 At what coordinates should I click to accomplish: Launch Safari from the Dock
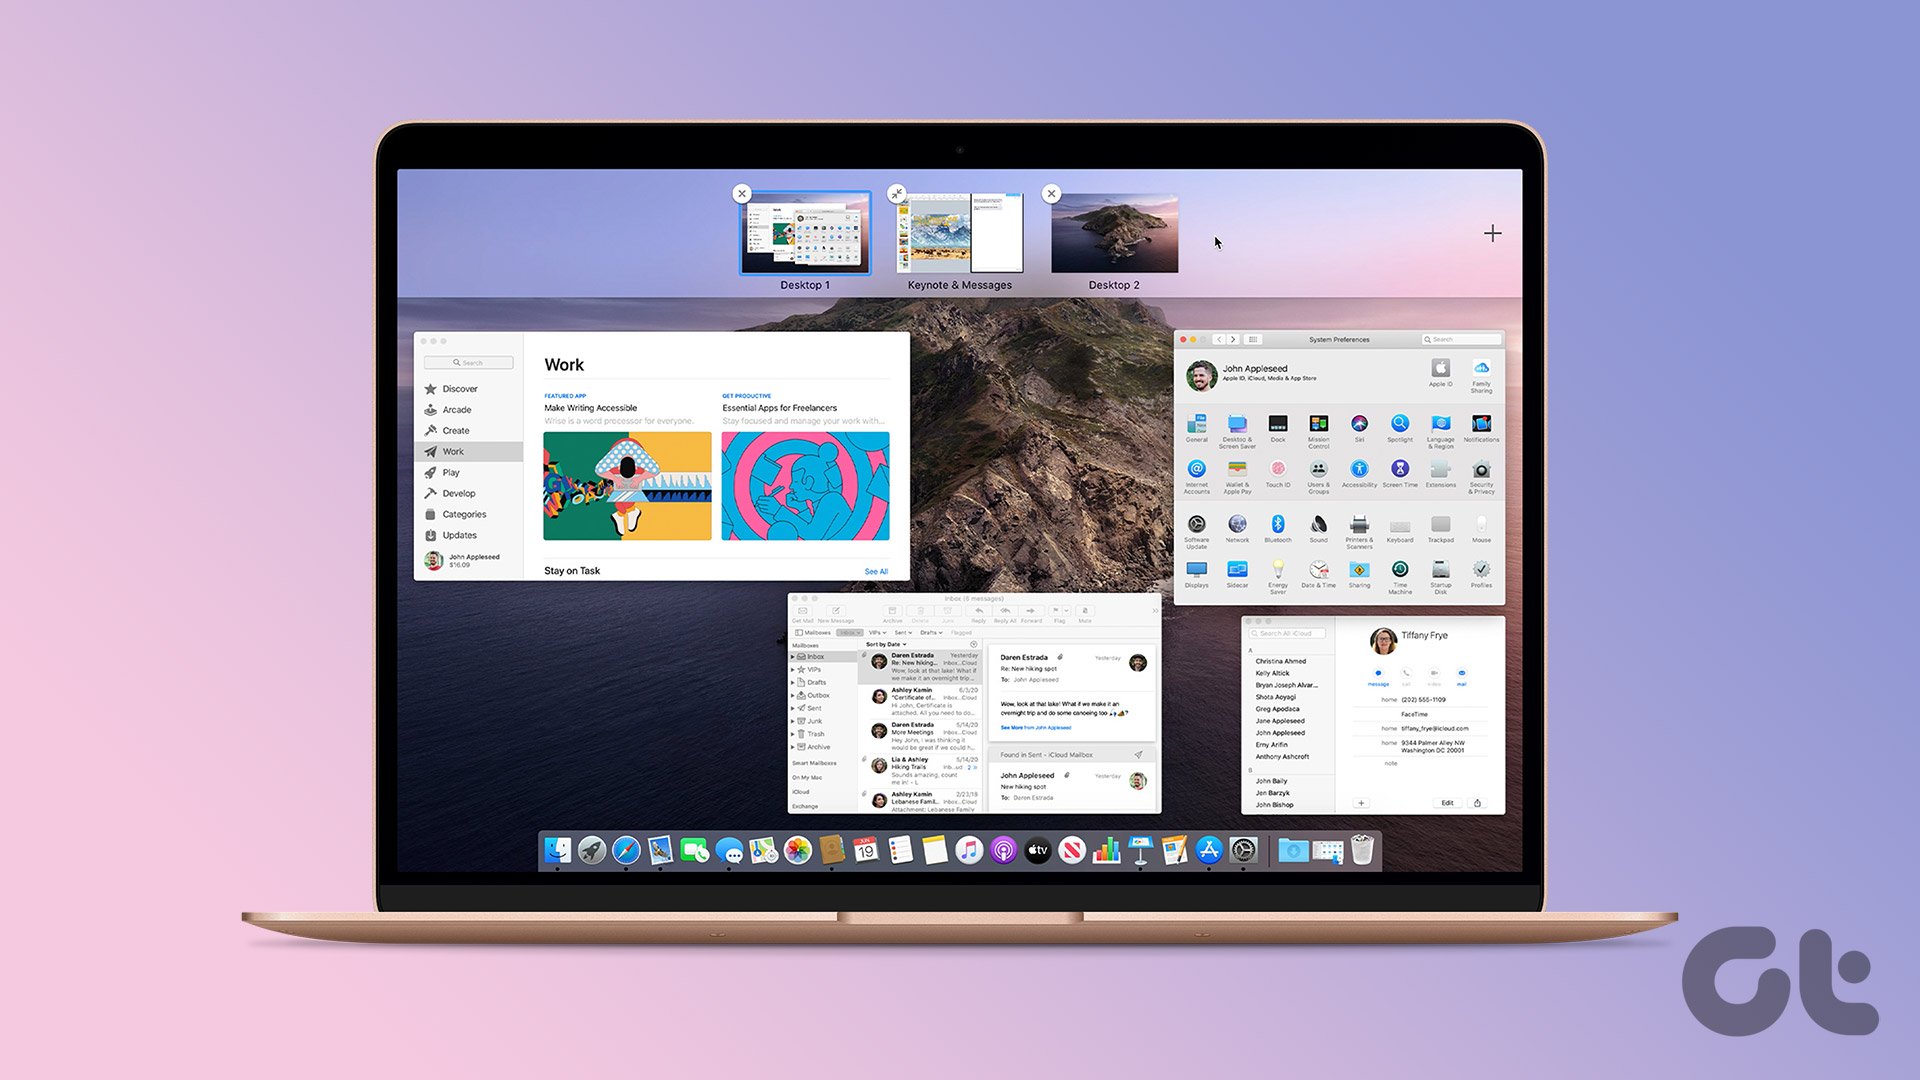[x=624, y=850]
